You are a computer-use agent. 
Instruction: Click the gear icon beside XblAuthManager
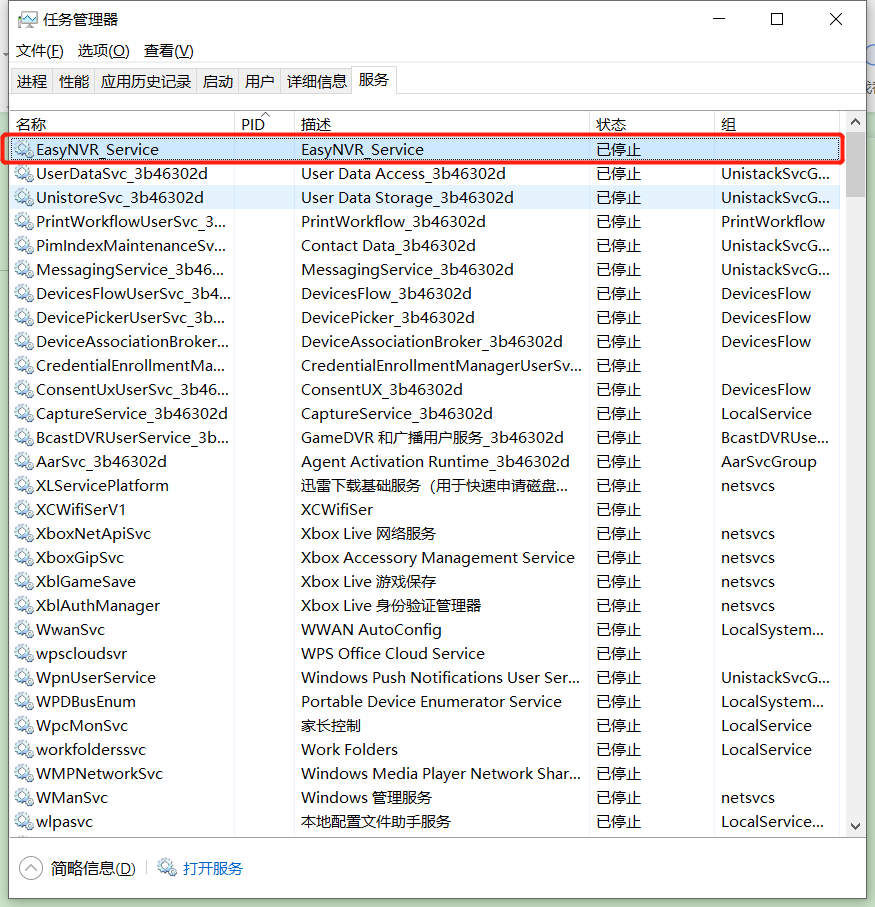click(x=24, y=606)
